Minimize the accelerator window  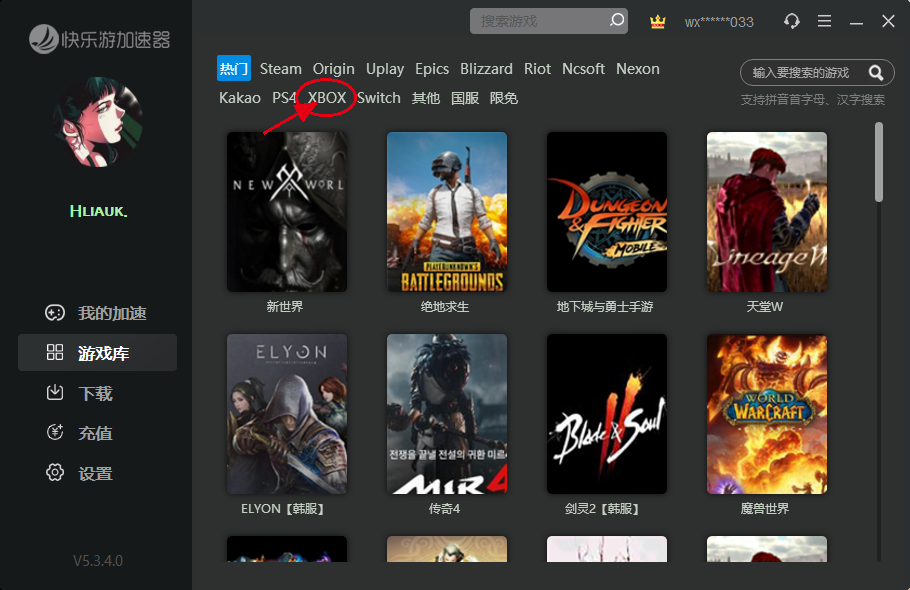coord(856,22)
